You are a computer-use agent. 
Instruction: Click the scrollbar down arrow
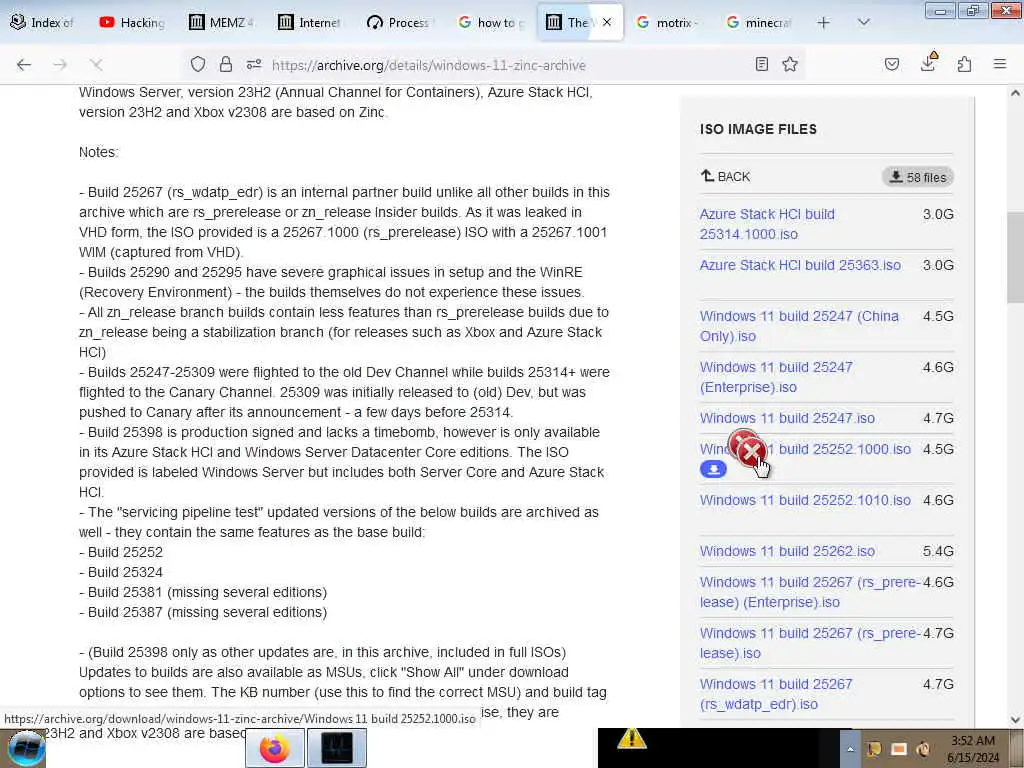[x=1016, y=720]
